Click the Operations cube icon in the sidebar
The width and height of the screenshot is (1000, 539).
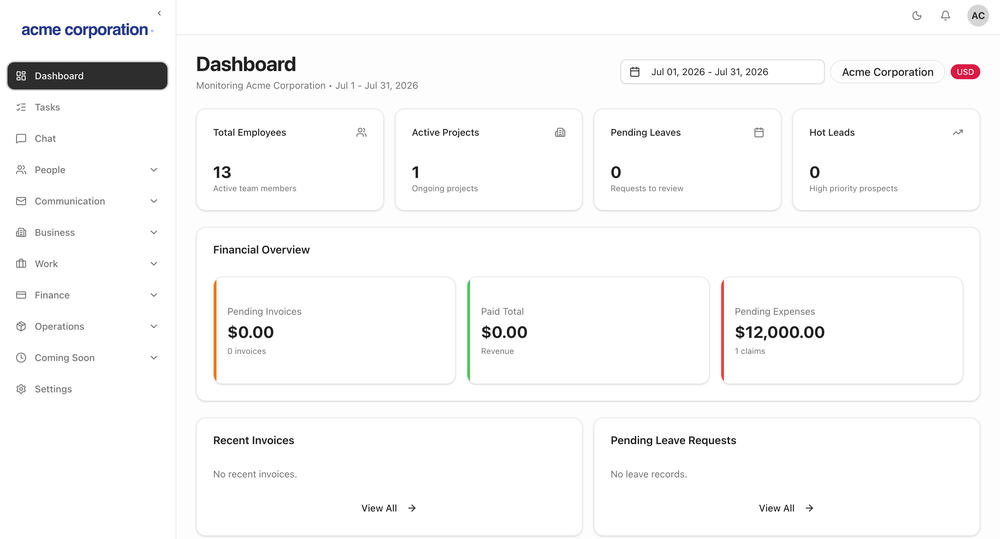(21, 326)
